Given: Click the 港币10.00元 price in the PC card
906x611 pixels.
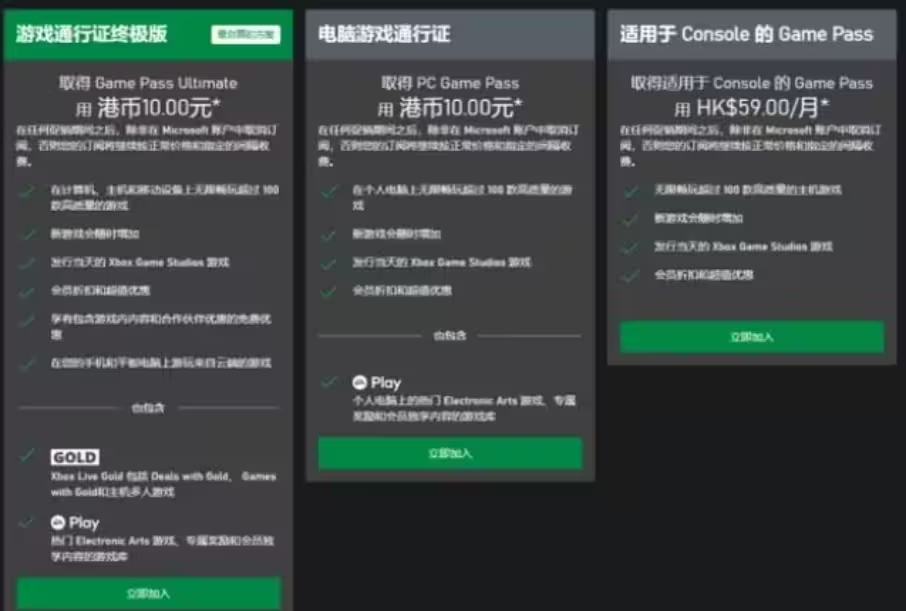Looking at the screenshot, I should (461, 108).
